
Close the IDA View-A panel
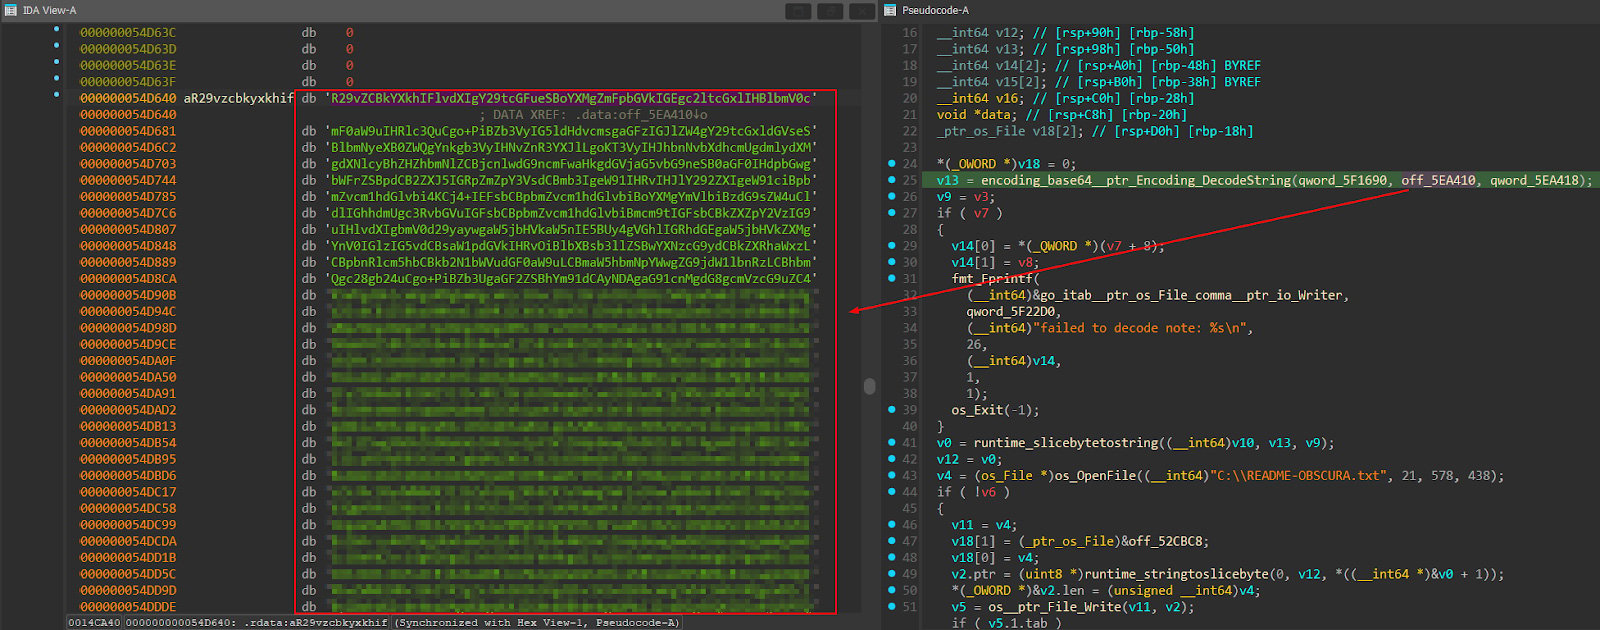(x=862, y=11)
